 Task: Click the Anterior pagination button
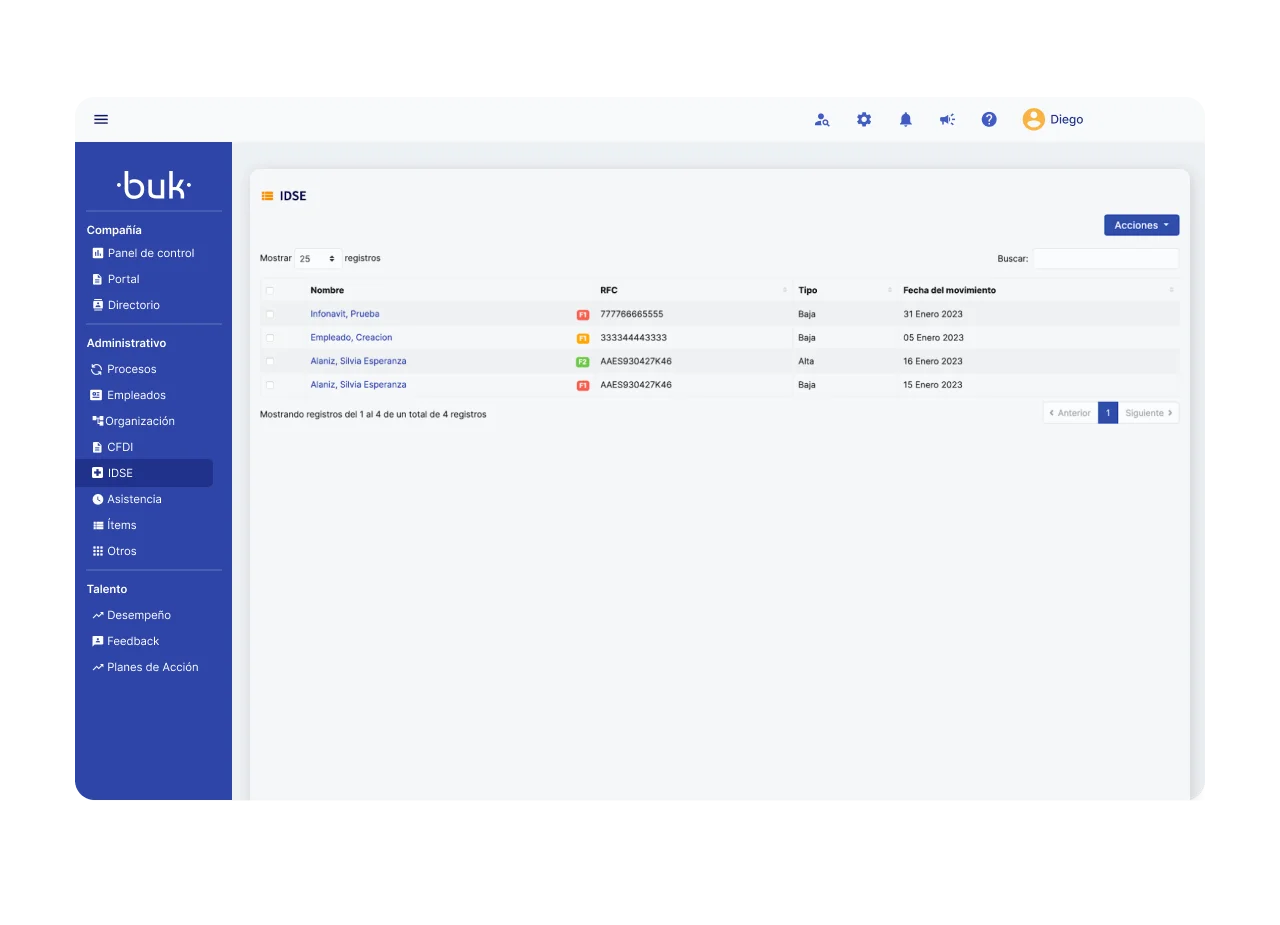point(1070,413)
